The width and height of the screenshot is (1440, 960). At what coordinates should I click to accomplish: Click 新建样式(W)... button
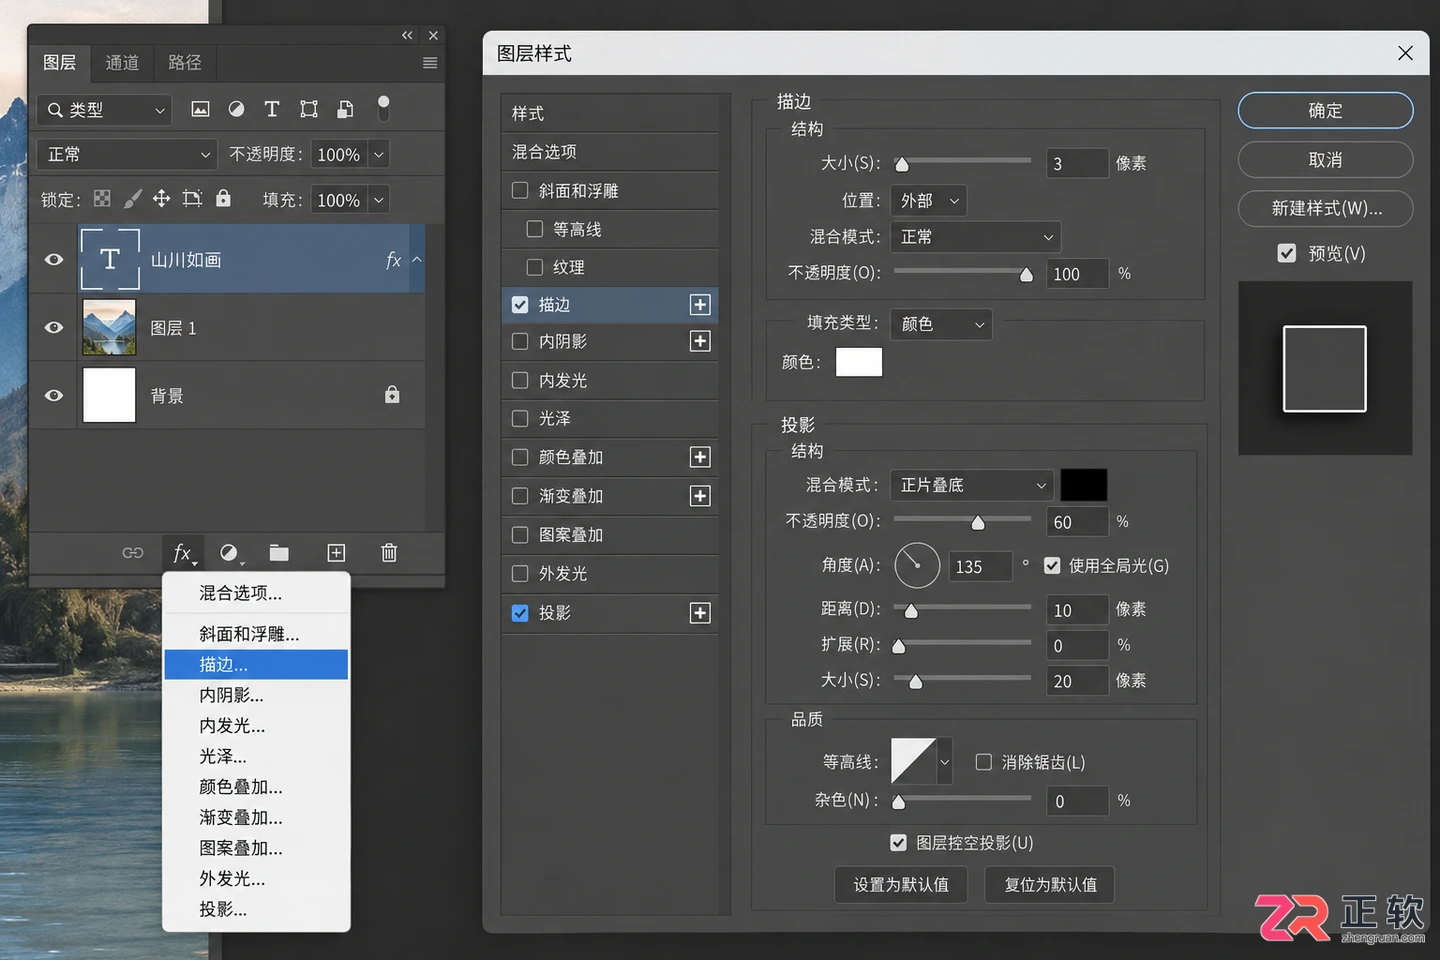click(x=1325, y=208)
